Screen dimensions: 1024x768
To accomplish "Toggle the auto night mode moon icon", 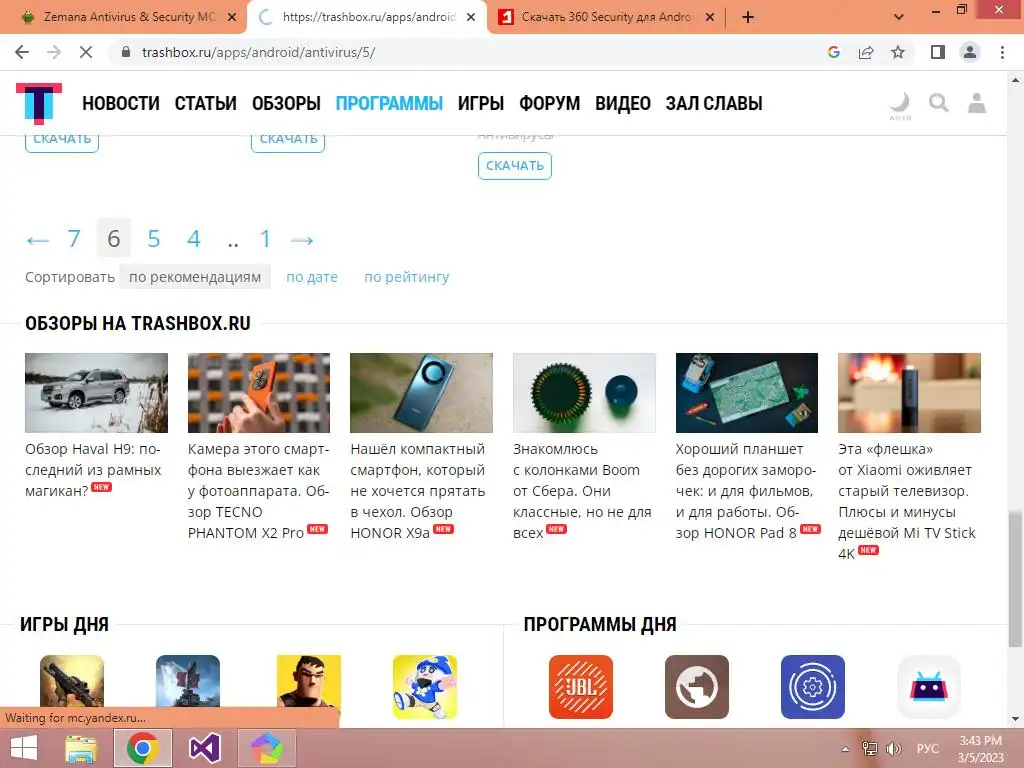I will 900,106.
